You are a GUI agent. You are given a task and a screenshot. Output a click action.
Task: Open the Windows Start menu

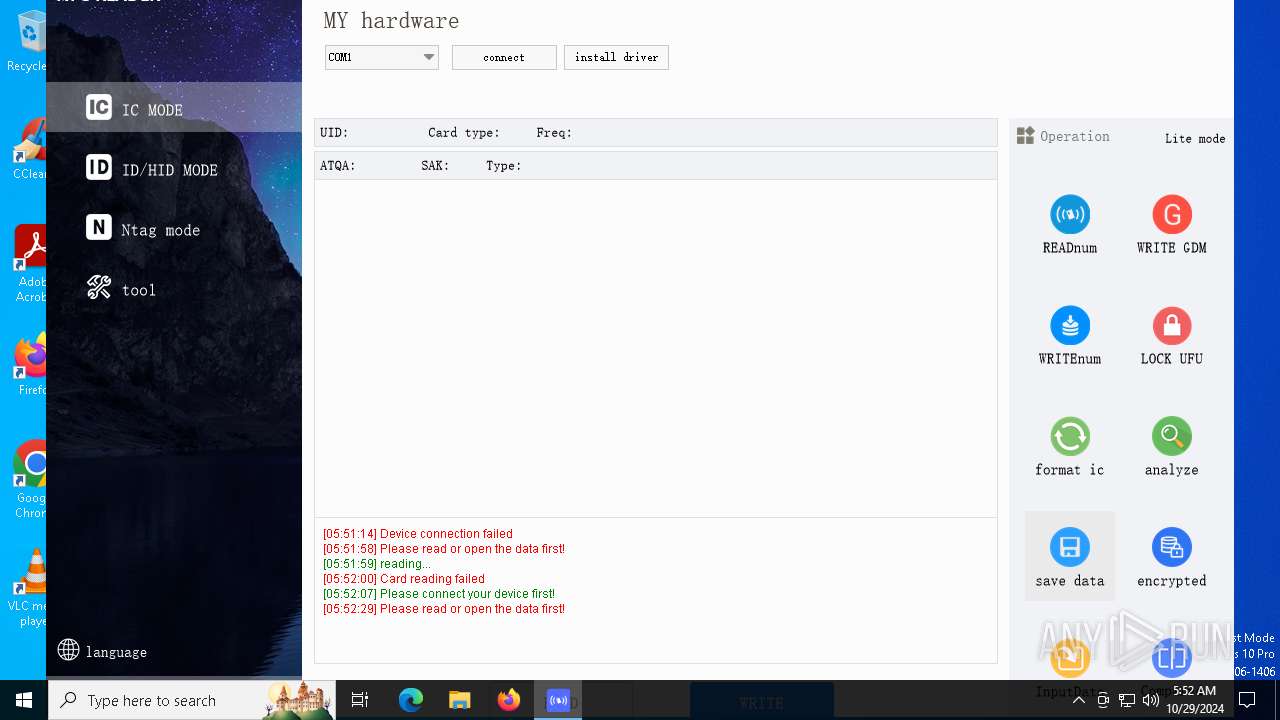click(24, 700)
